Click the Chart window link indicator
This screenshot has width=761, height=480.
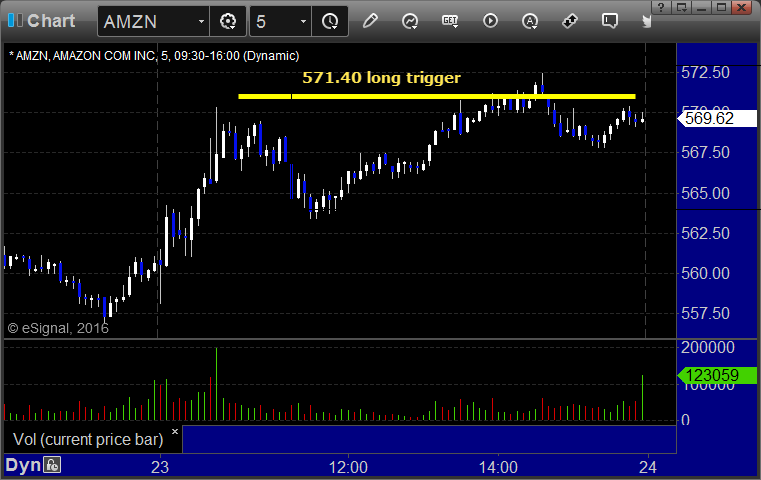pos(15,20)
